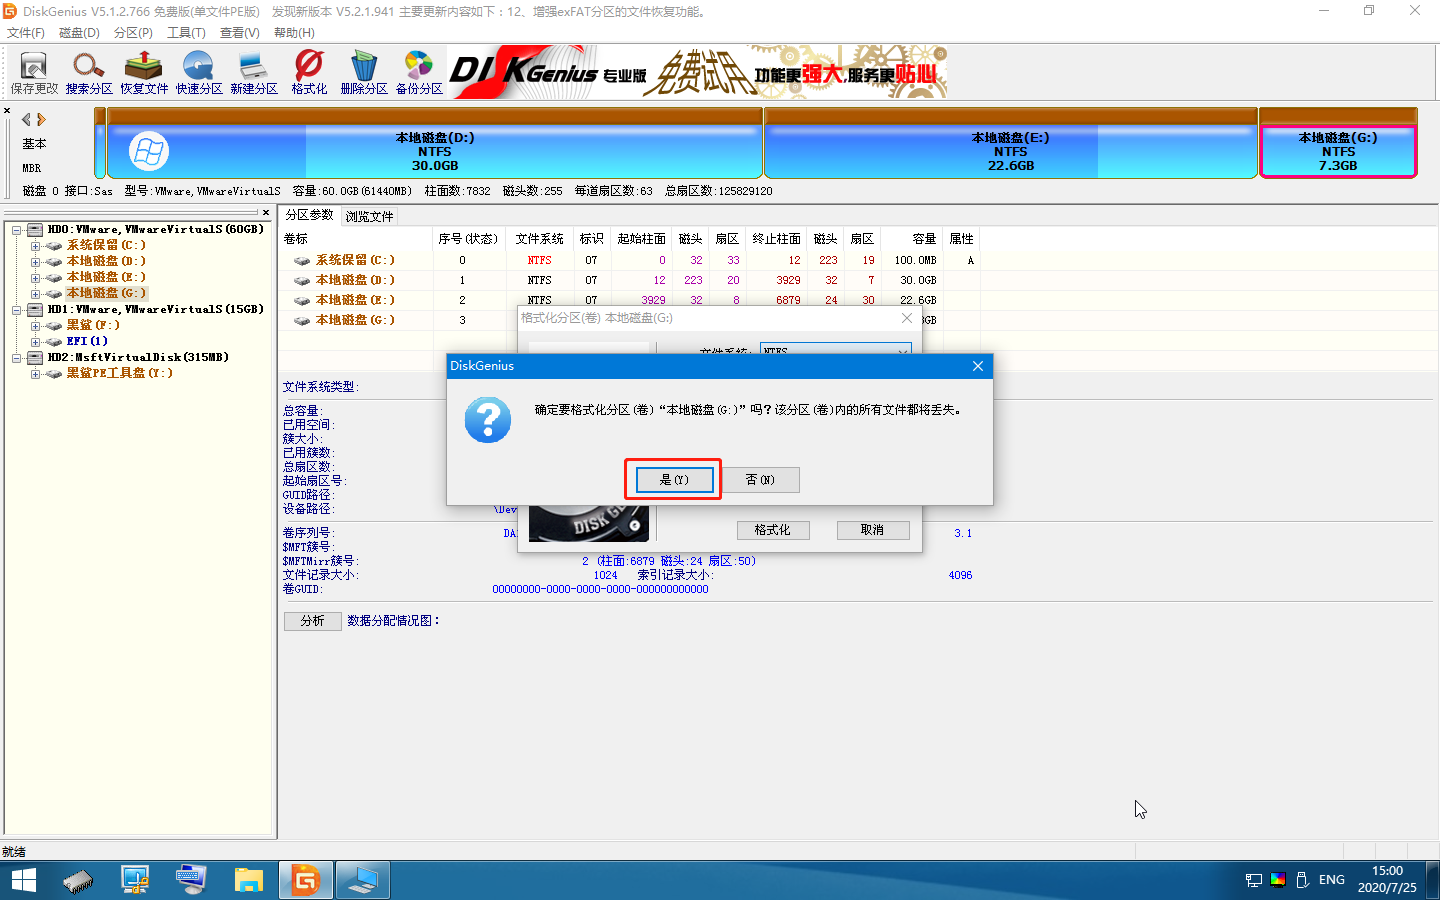Expand the 系统保留(C:) tree node

[x=35, y=246]
